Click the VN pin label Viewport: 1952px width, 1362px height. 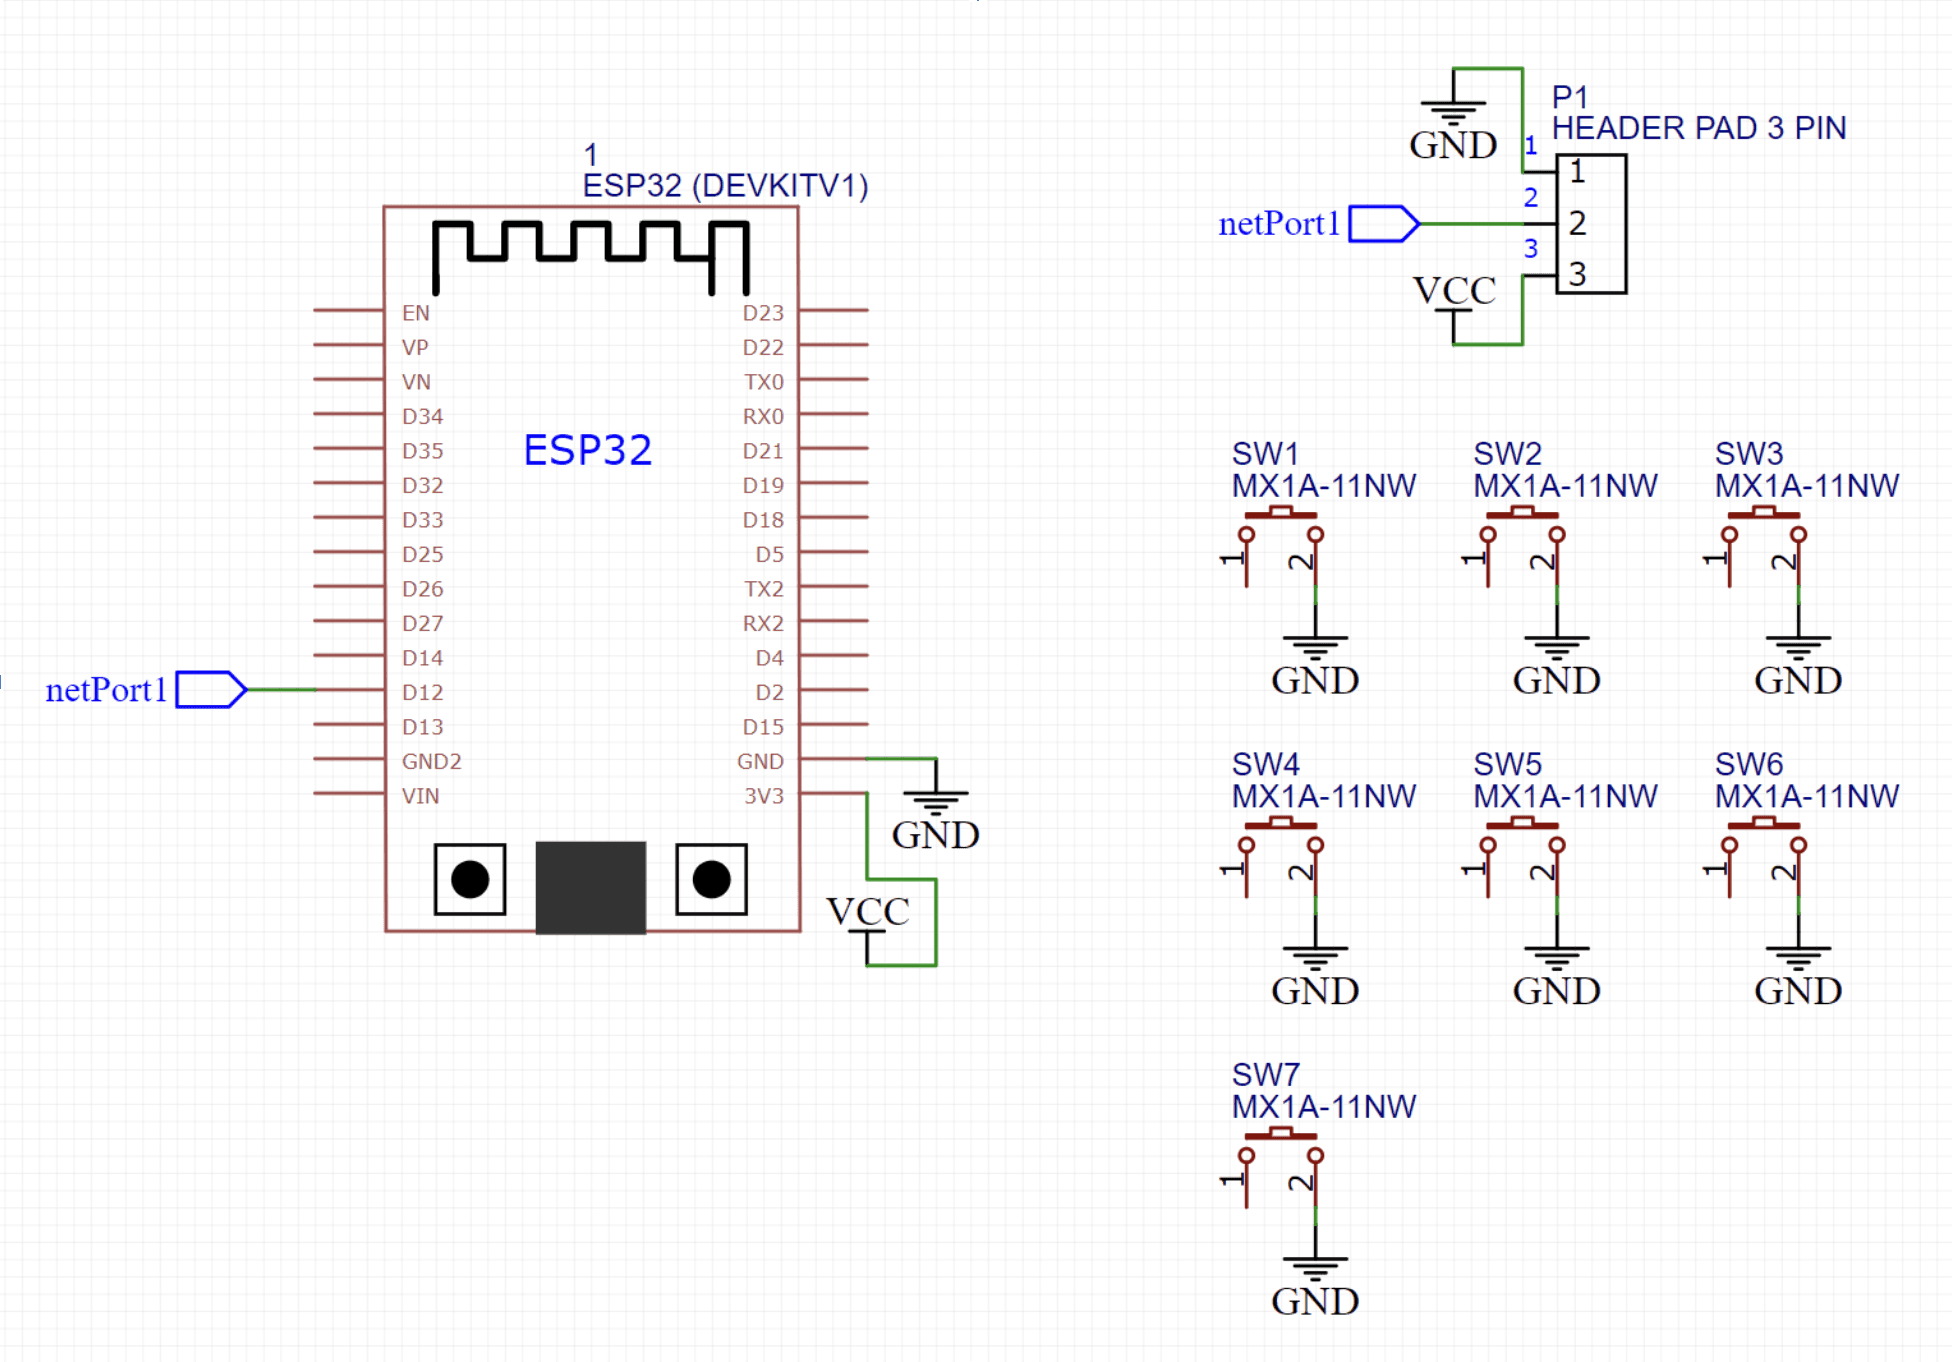point(416,382)
